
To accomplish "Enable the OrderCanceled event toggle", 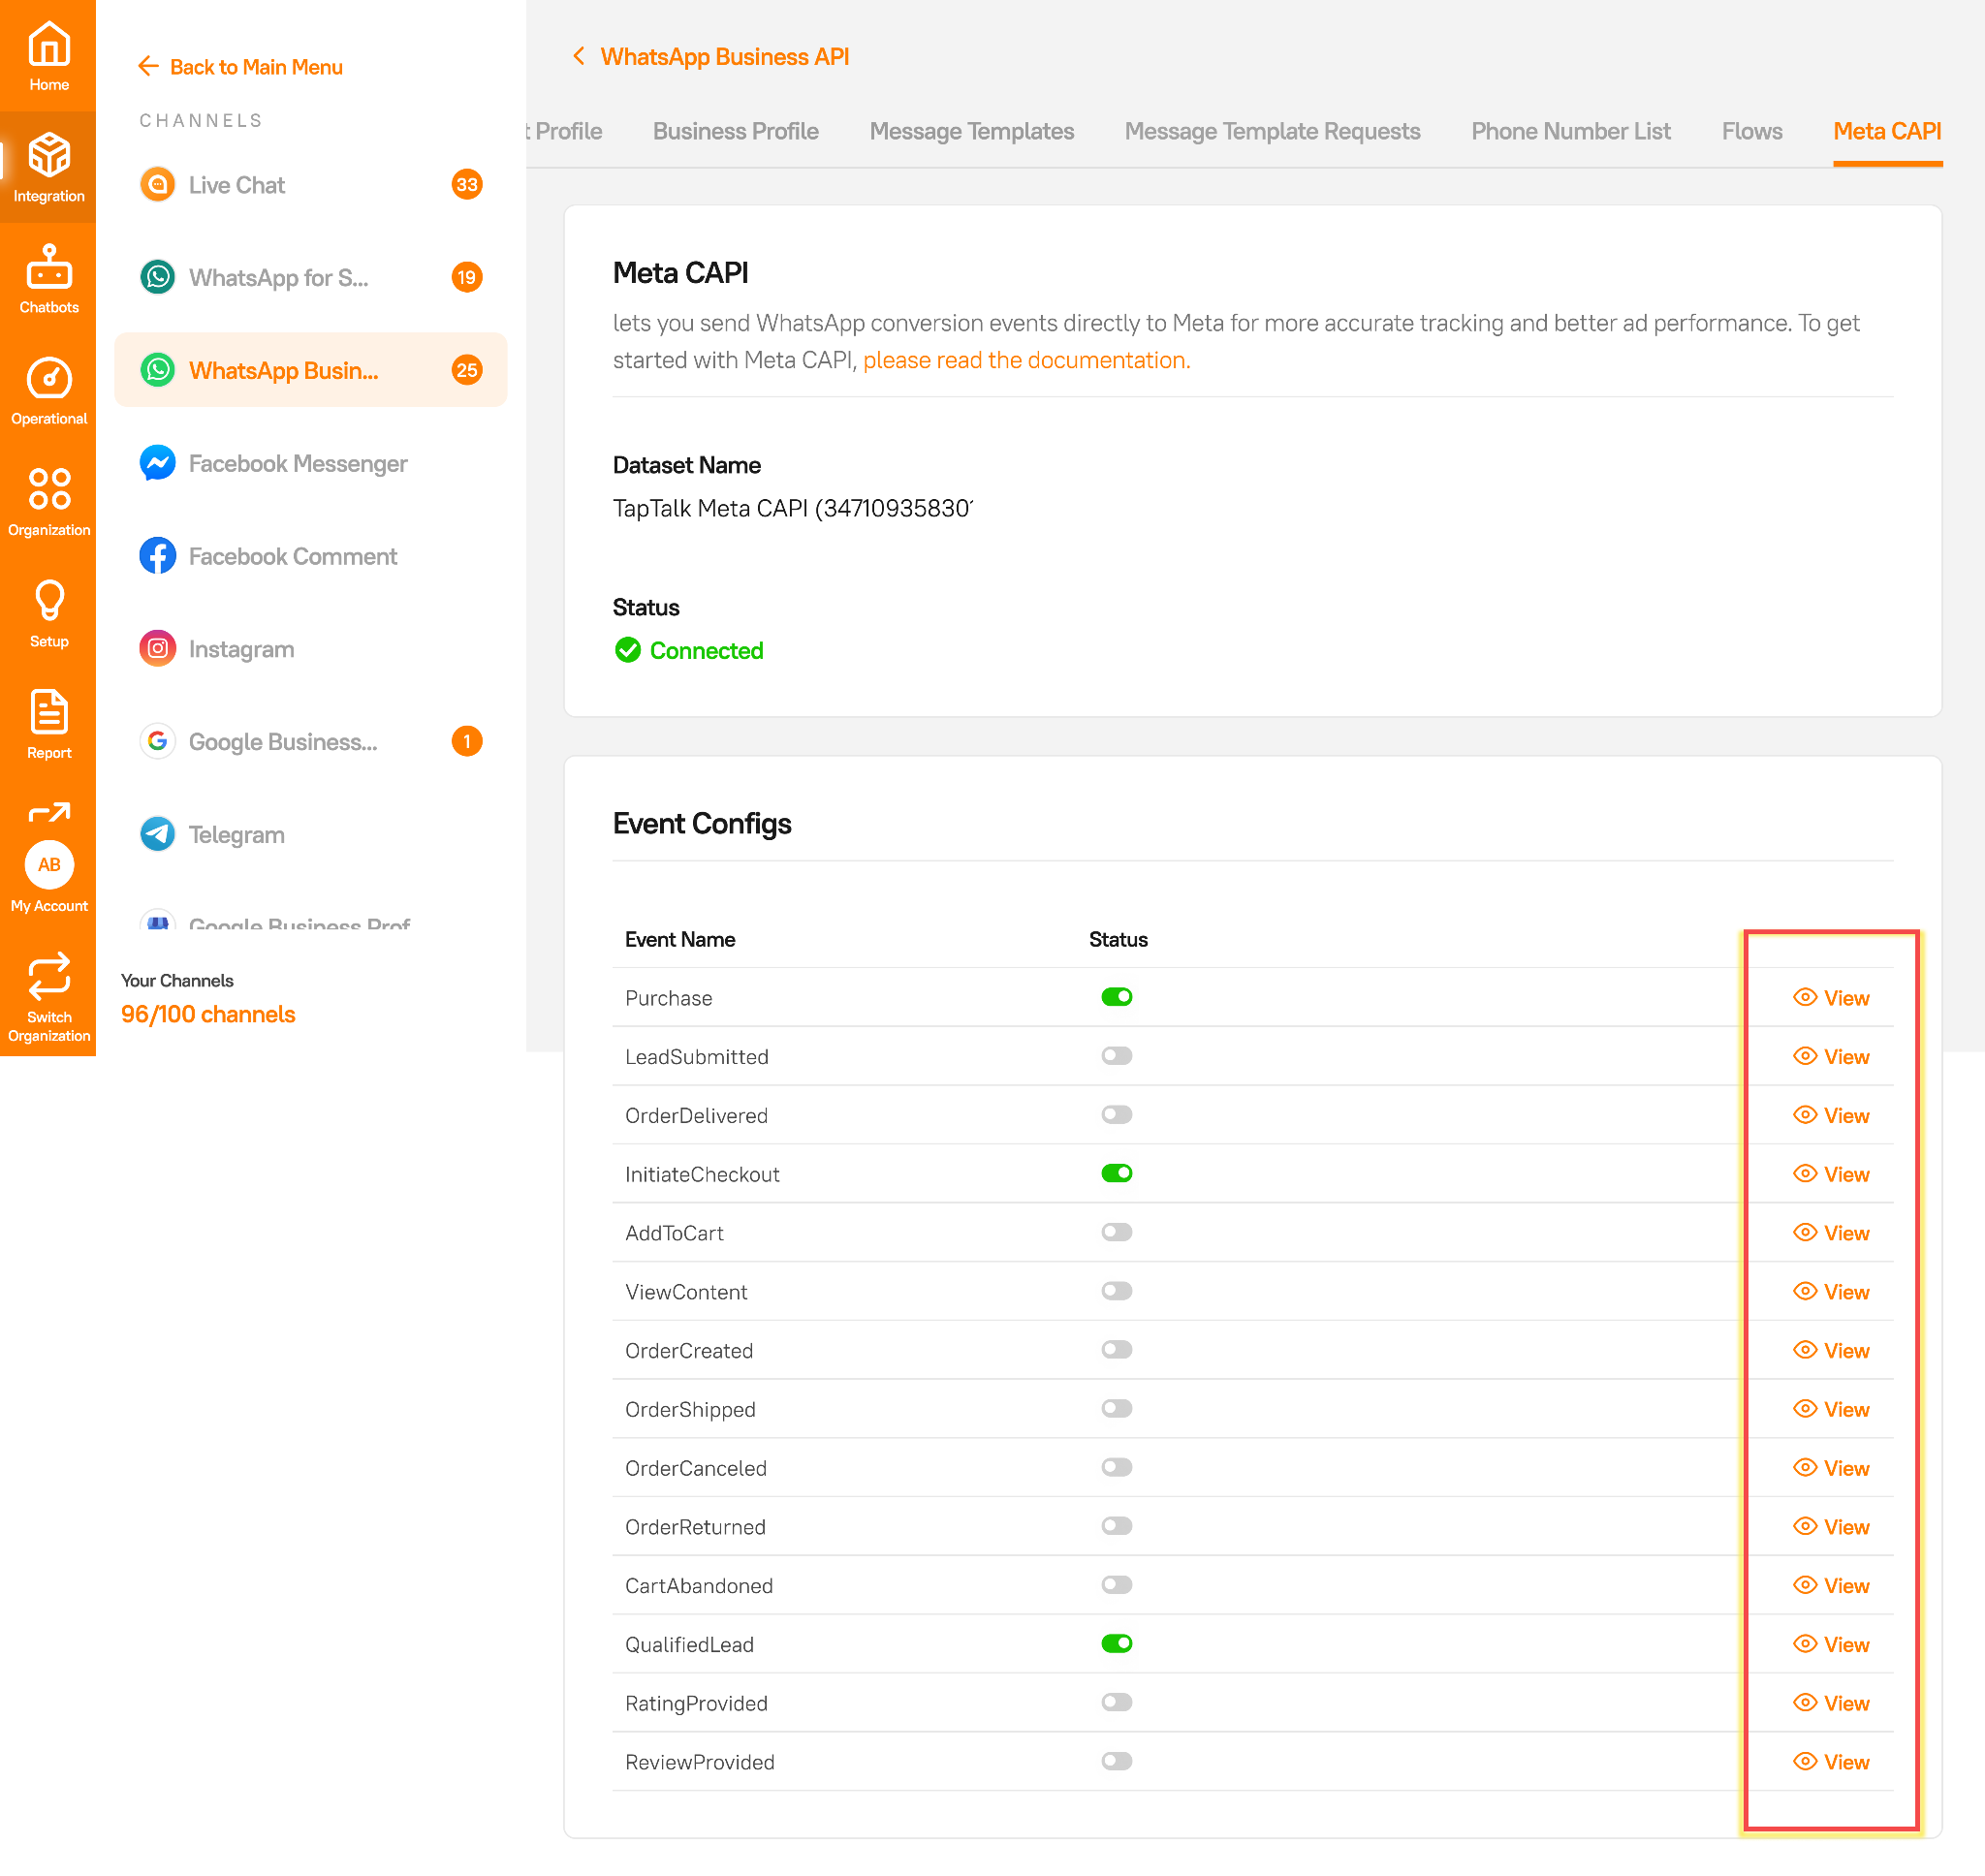I will click(x=1117, y=1467).
